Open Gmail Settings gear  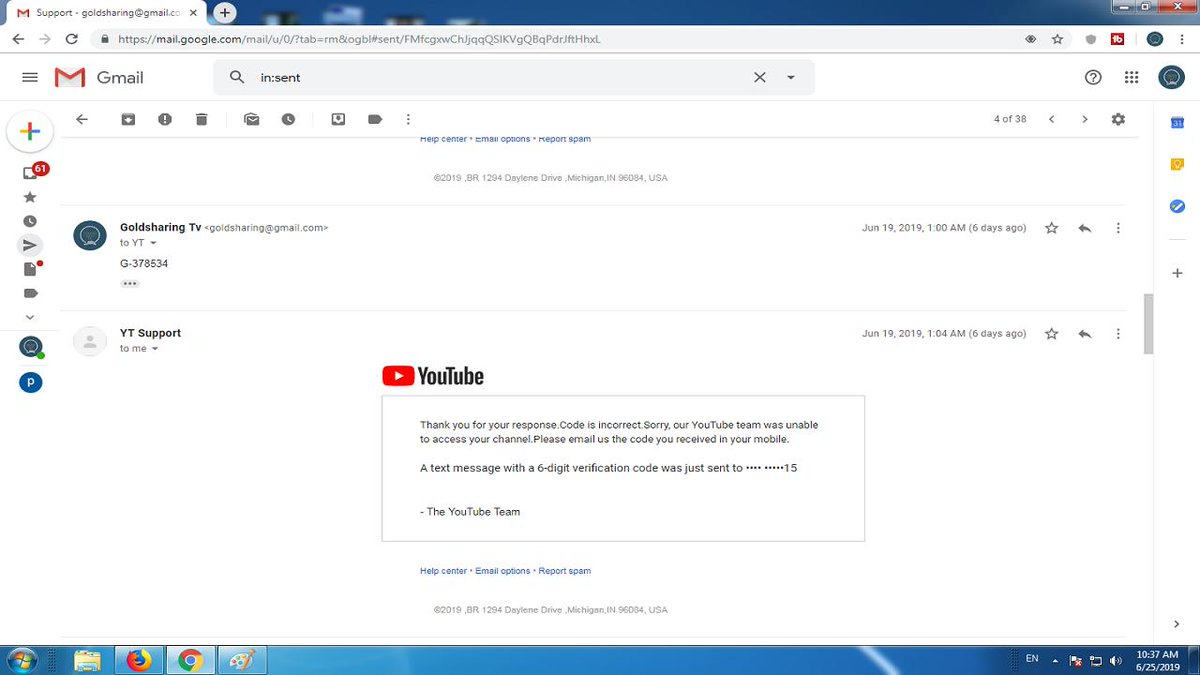point(1118,119)
